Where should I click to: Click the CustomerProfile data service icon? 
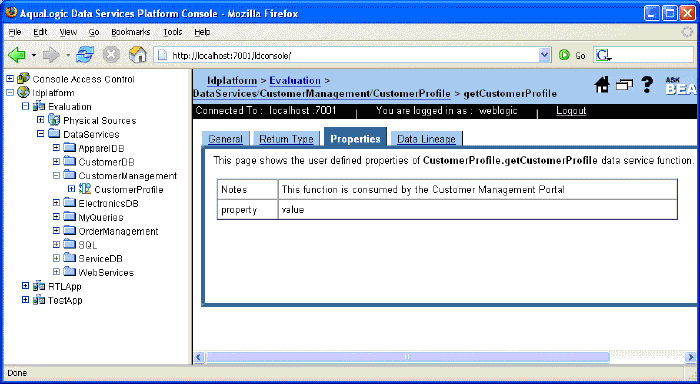pyautogui.click(x=85, y=189)
